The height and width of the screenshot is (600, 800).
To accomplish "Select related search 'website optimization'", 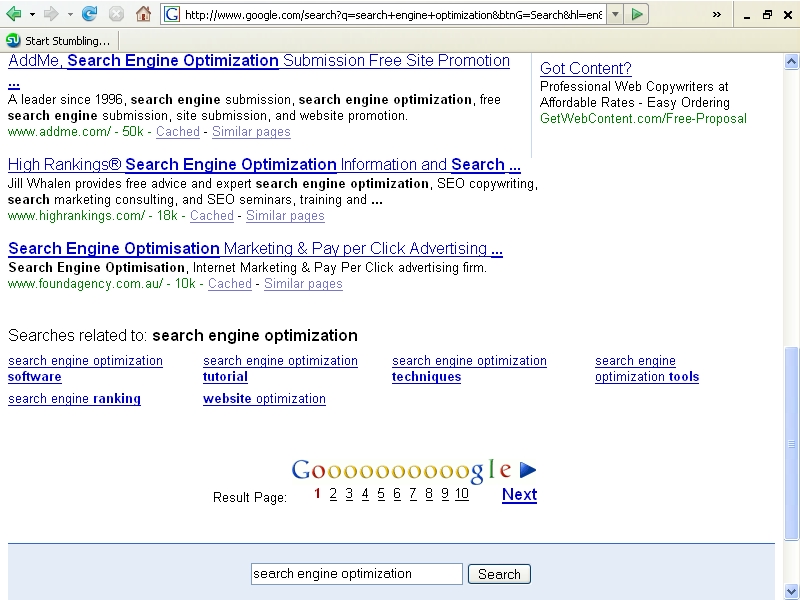I will (264, 399).
